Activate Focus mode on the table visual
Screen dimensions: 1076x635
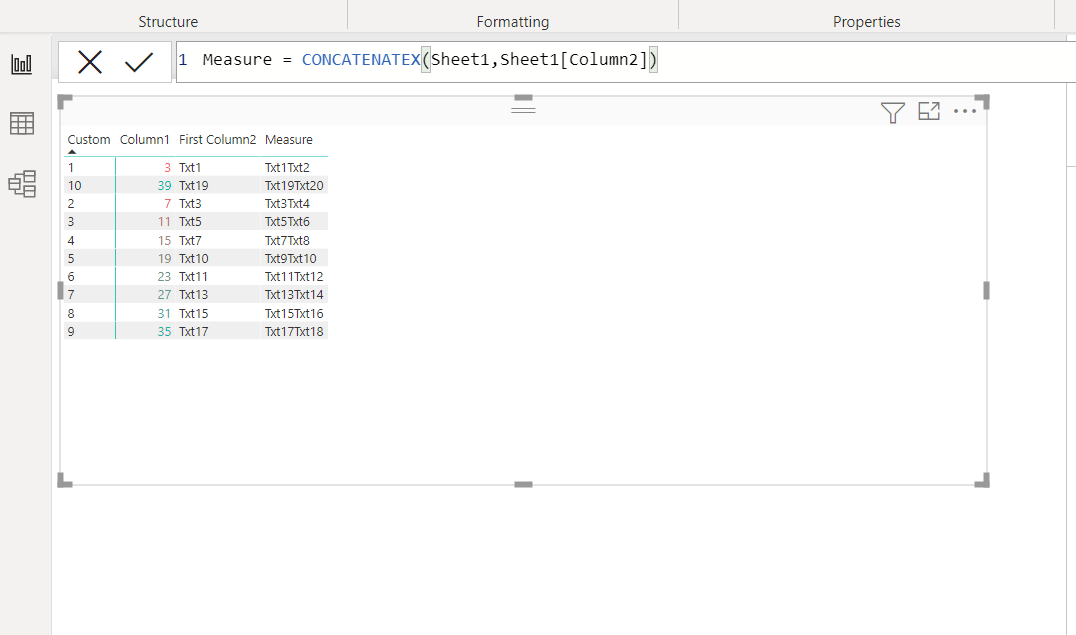point(928,111)
